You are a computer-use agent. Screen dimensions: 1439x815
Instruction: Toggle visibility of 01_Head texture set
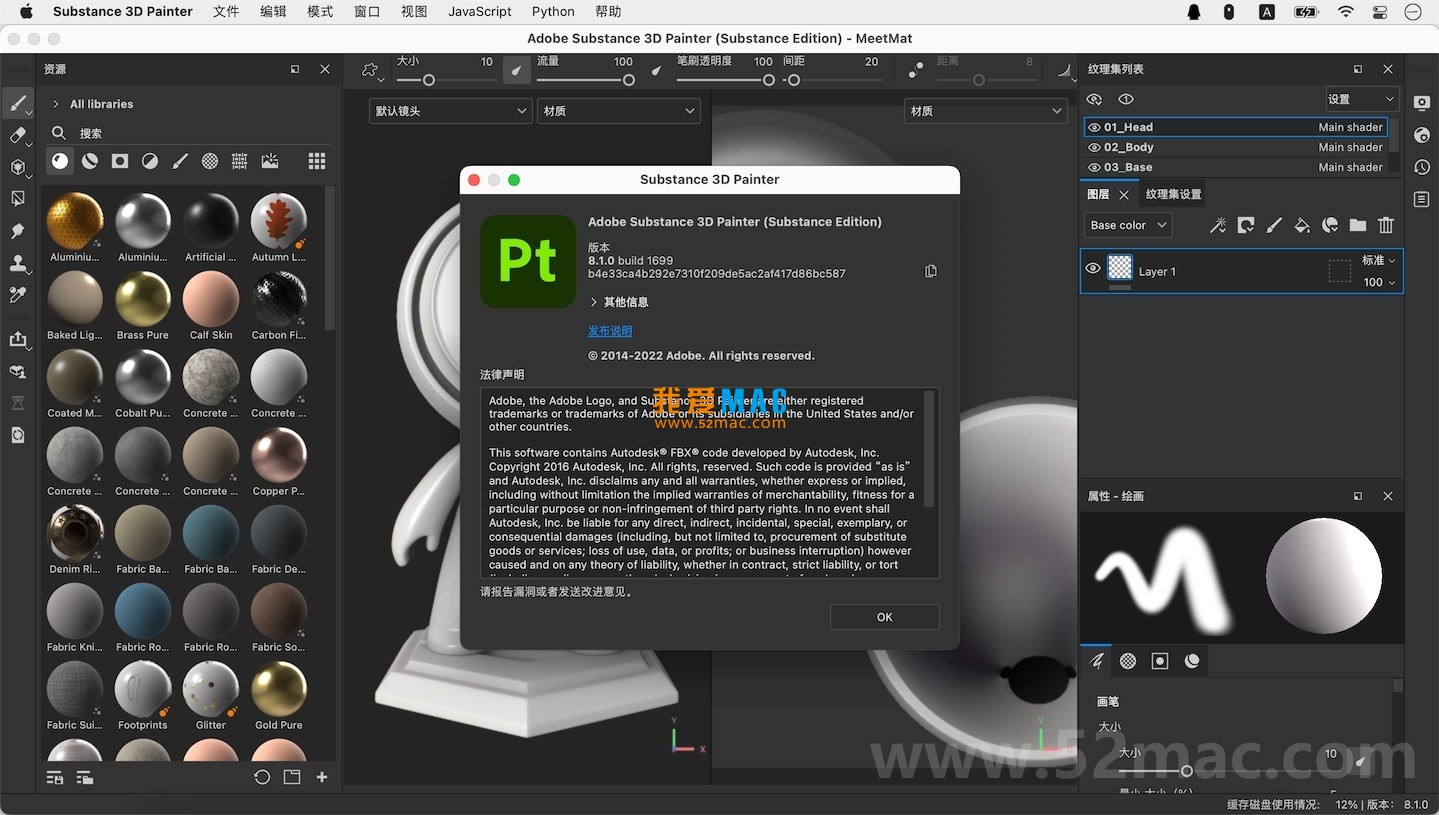click(1094, 127)
